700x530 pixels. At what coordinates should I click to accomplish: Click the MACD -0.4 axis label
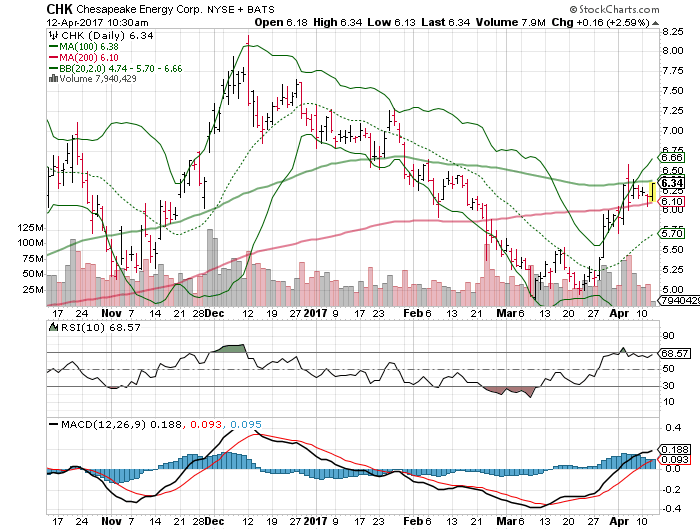click(671, 509)
